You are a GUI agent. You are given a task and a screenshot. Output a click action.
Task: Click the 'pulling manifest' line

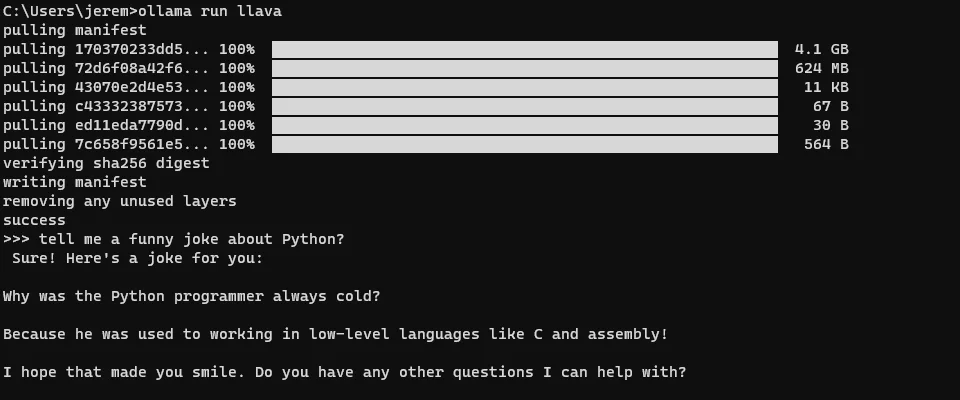[74, 30]
